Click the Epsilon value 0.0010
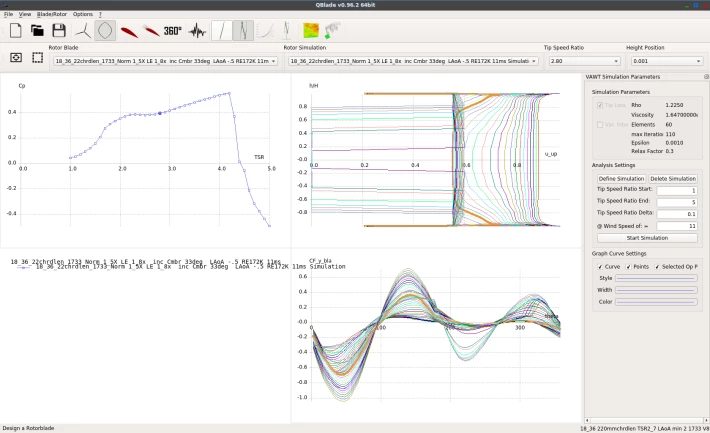Screen dimensions: 710x433 coord(674,143)
